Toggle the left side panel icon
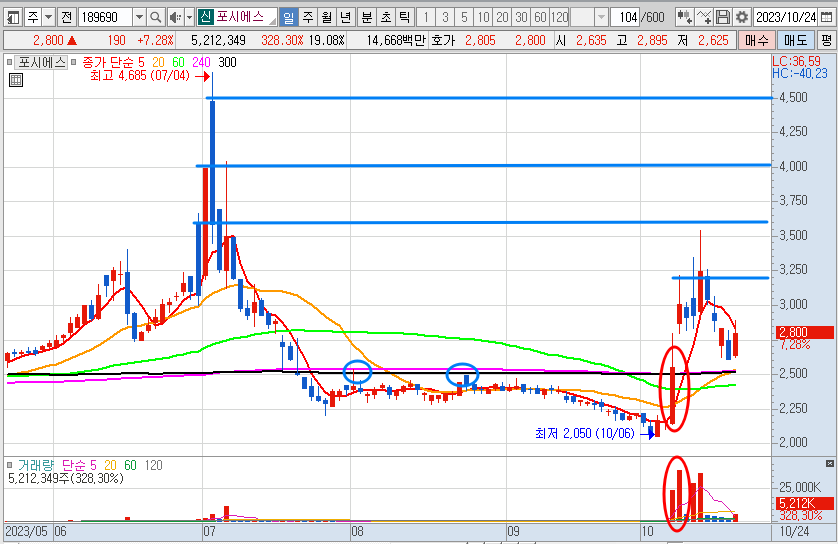 (13, 17)
